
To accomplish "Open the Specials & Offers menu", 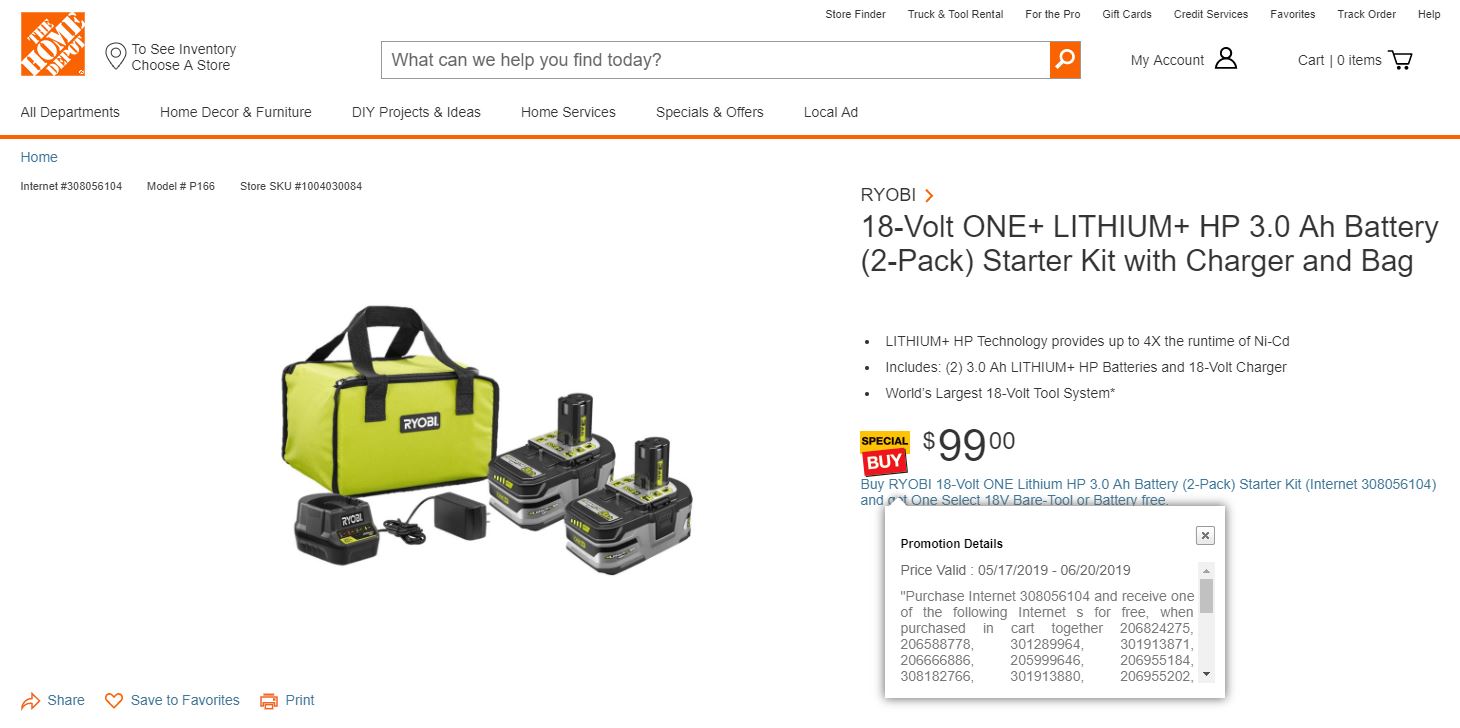I will (x=710, y=112).
